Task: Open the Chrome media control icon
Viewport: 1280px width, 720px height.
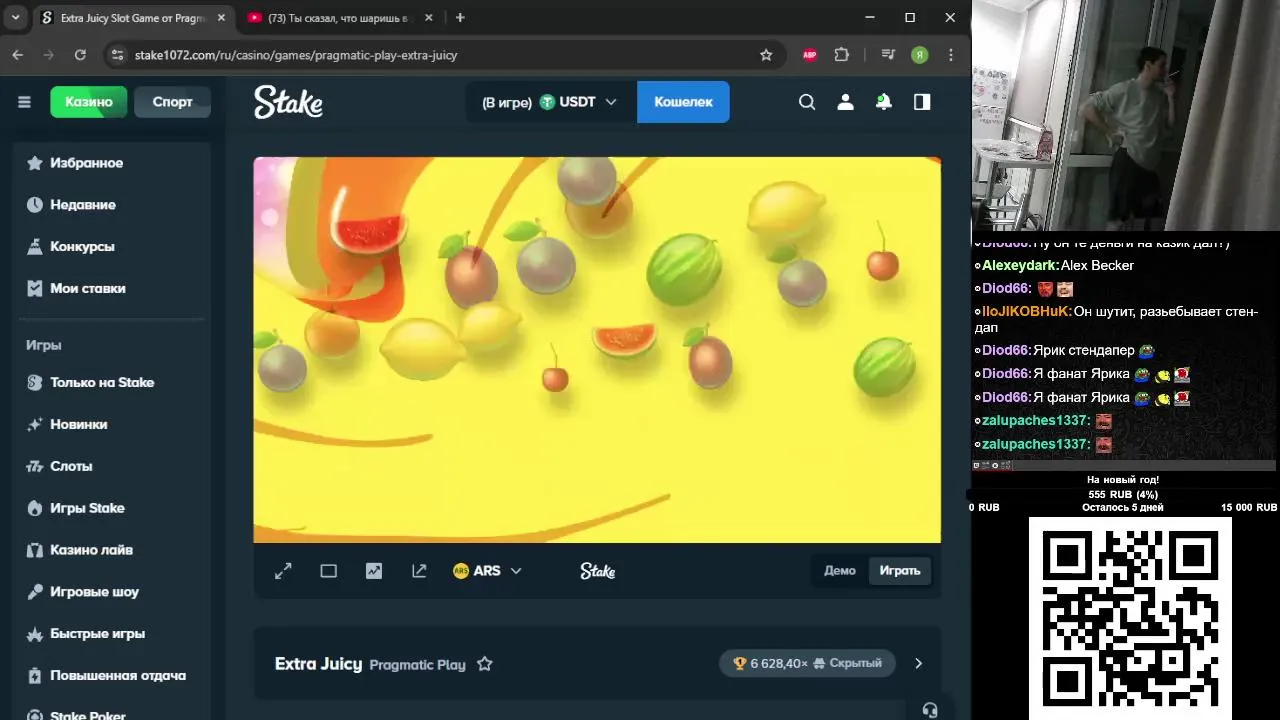Action: [887, 55]
